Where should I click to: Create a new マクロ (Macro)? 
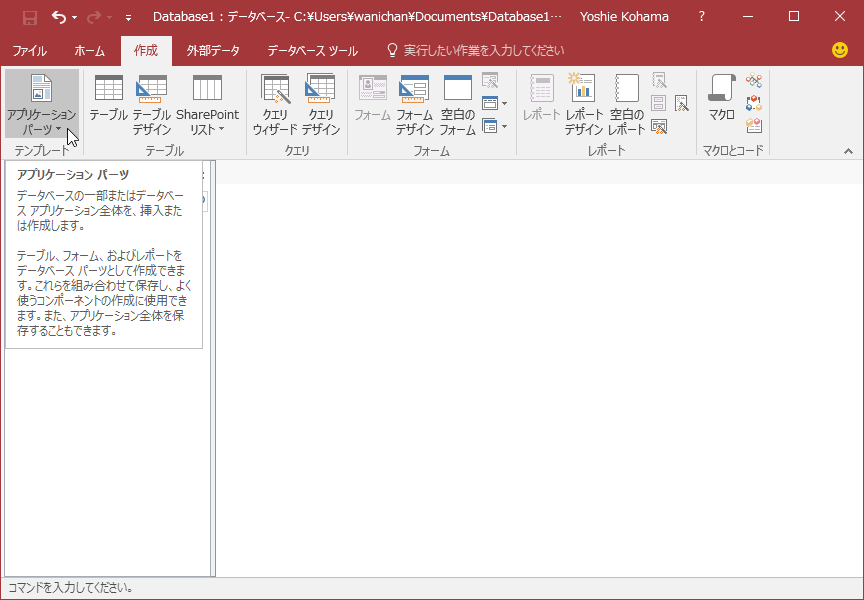[722, 99]
